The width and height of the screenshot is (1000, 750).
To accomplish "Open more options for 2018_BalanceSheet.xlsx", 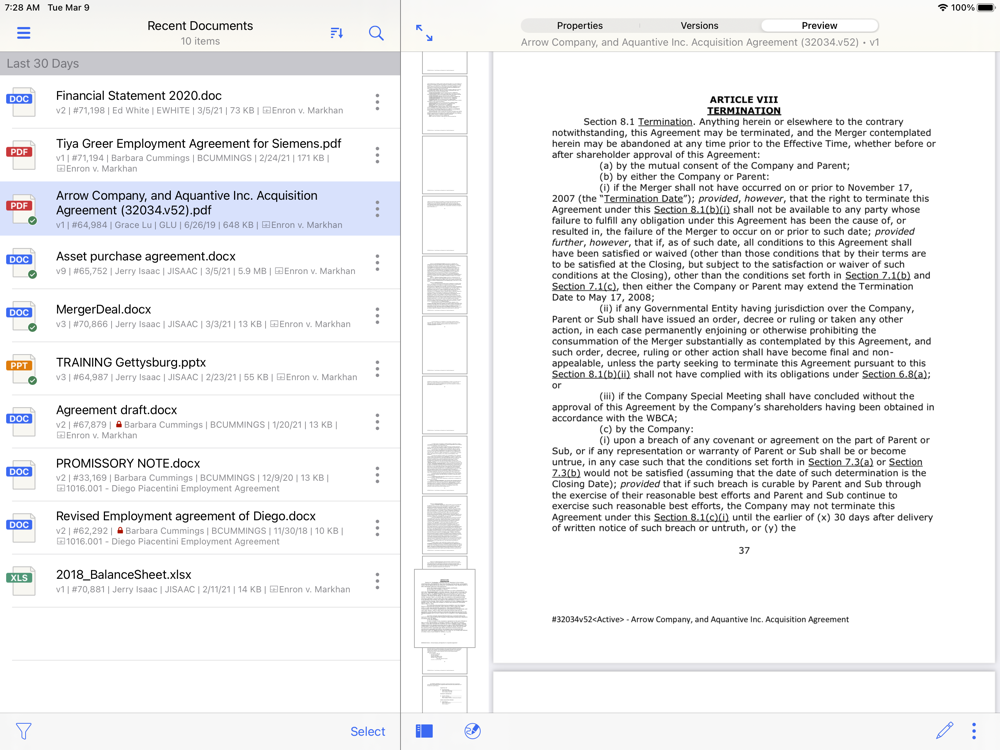I will (378, 580).
